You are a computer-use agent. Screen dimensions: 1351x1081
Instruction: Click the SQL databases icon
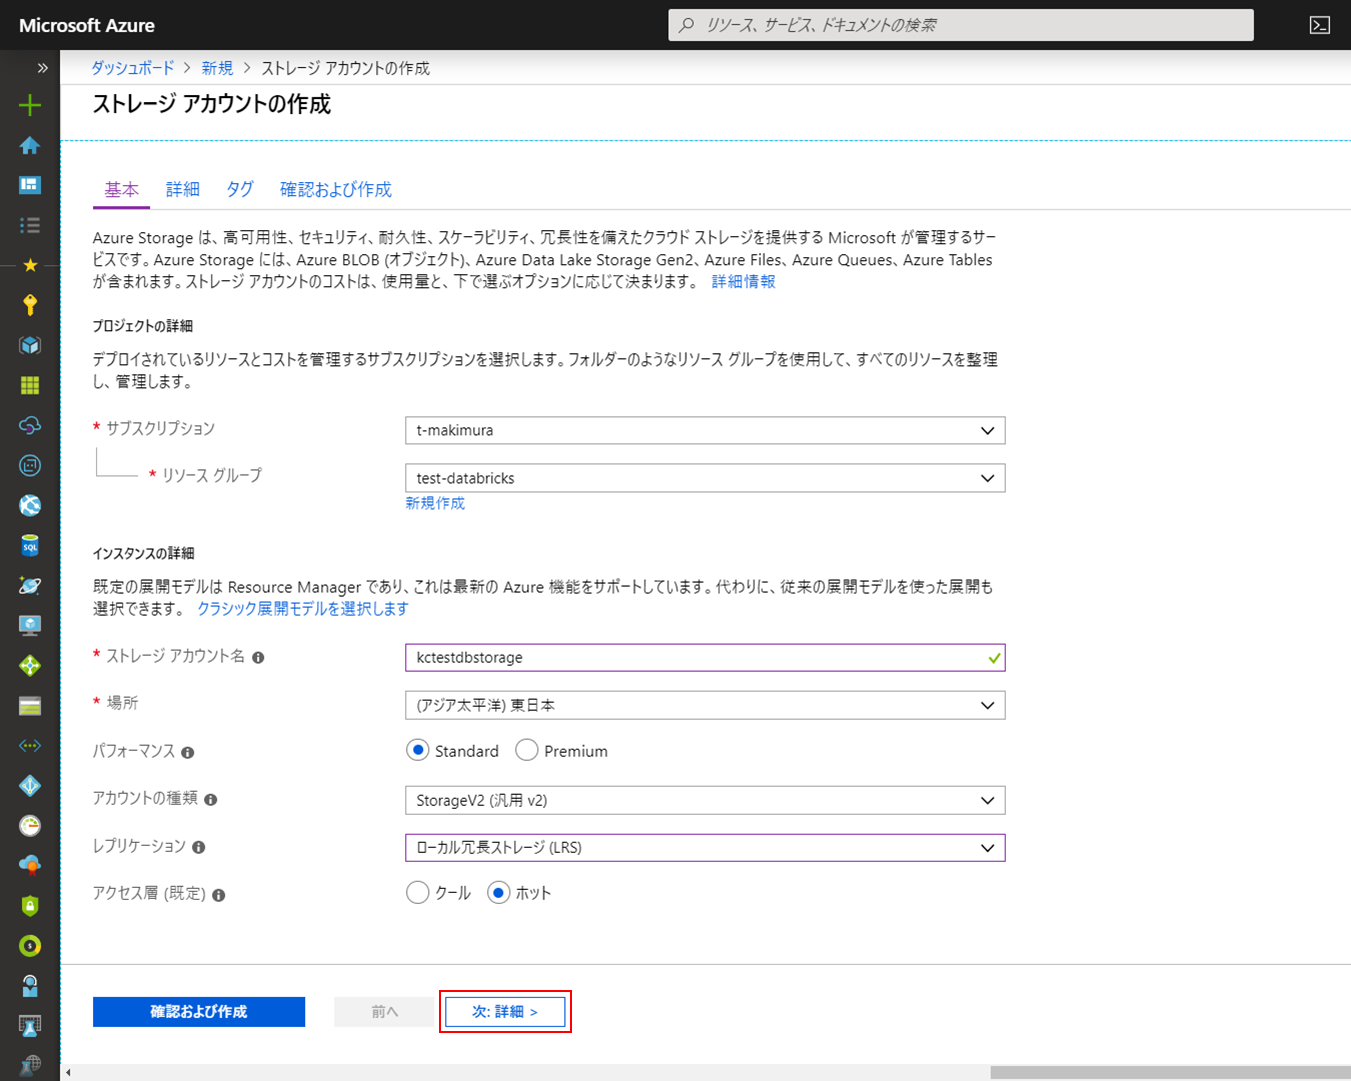29,545
